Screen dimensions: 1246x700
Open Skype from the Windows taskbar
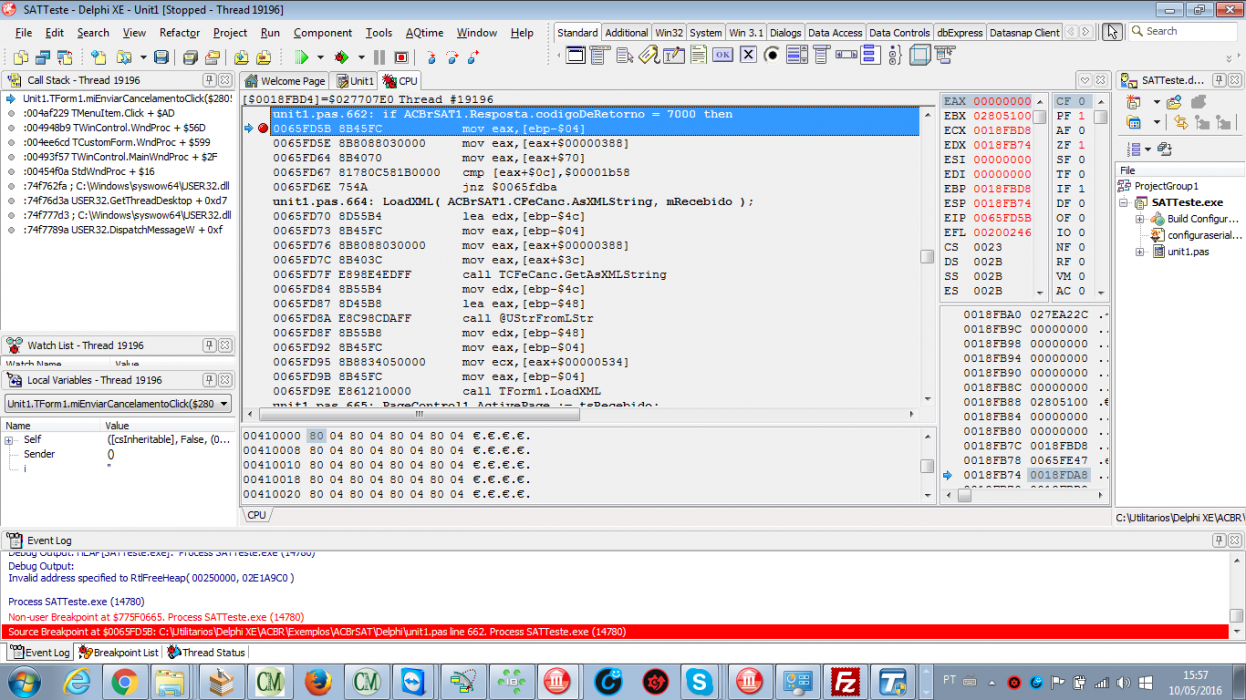click(x=698, y=682)
